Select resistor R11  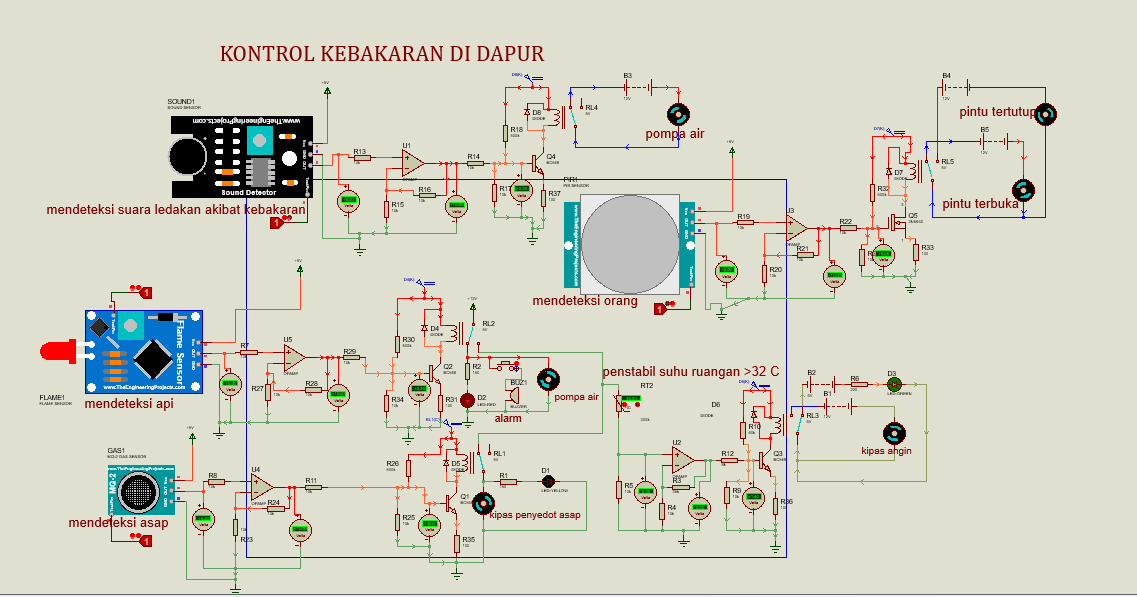tap(313, 487)
